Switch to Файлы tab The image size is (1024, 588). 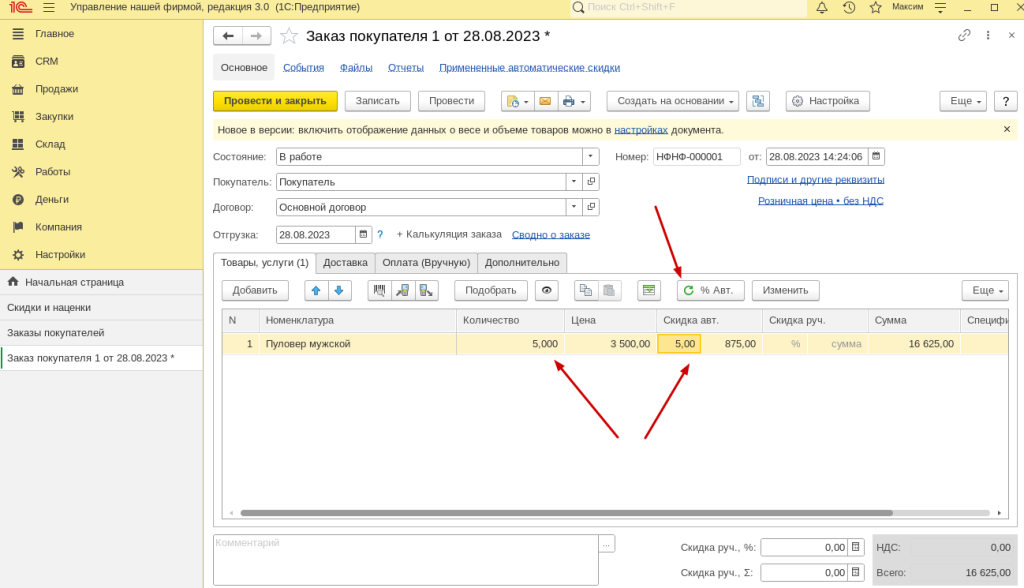coord(356,67)
